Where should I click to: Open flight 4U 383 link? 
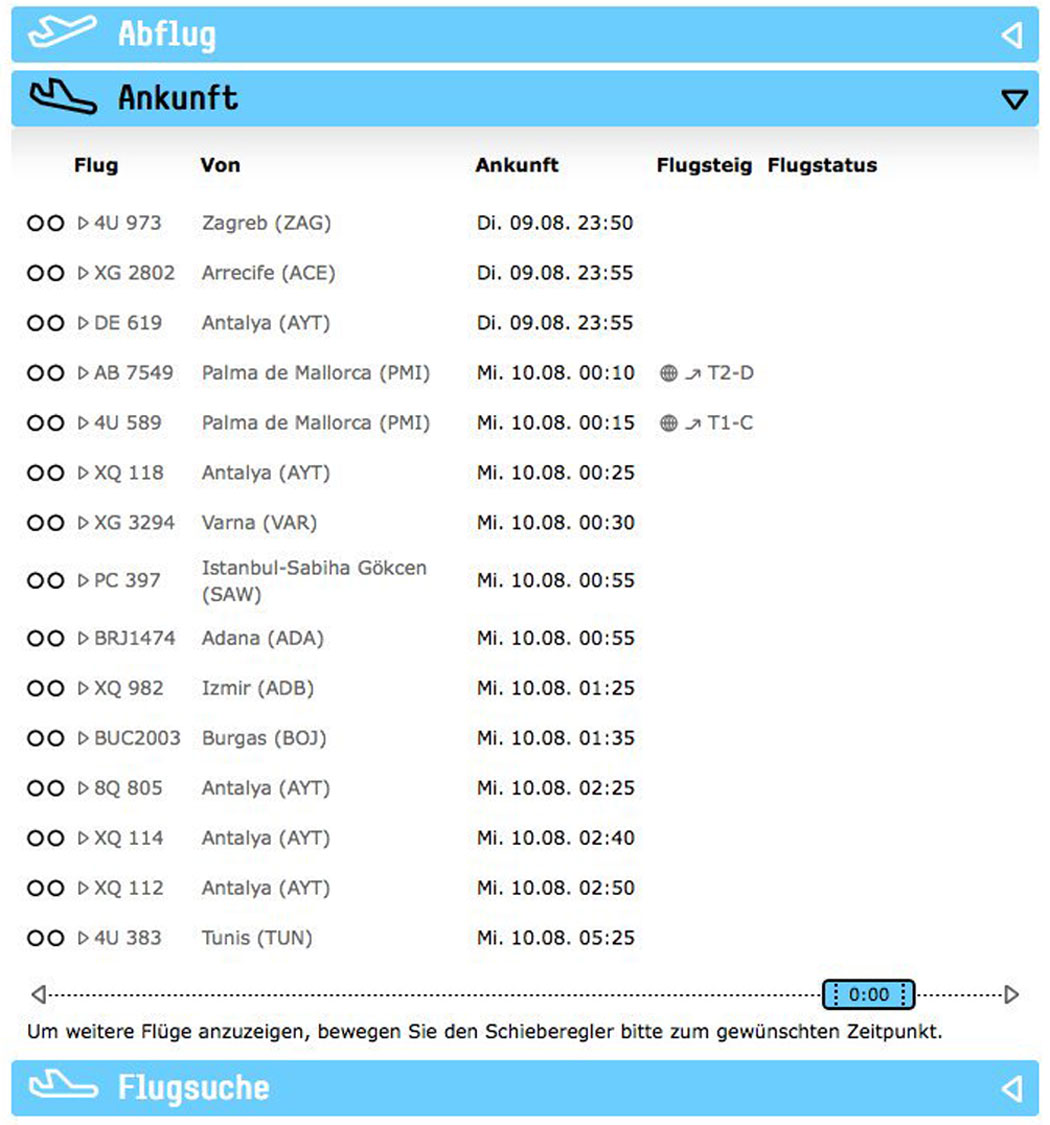[128, 938]
